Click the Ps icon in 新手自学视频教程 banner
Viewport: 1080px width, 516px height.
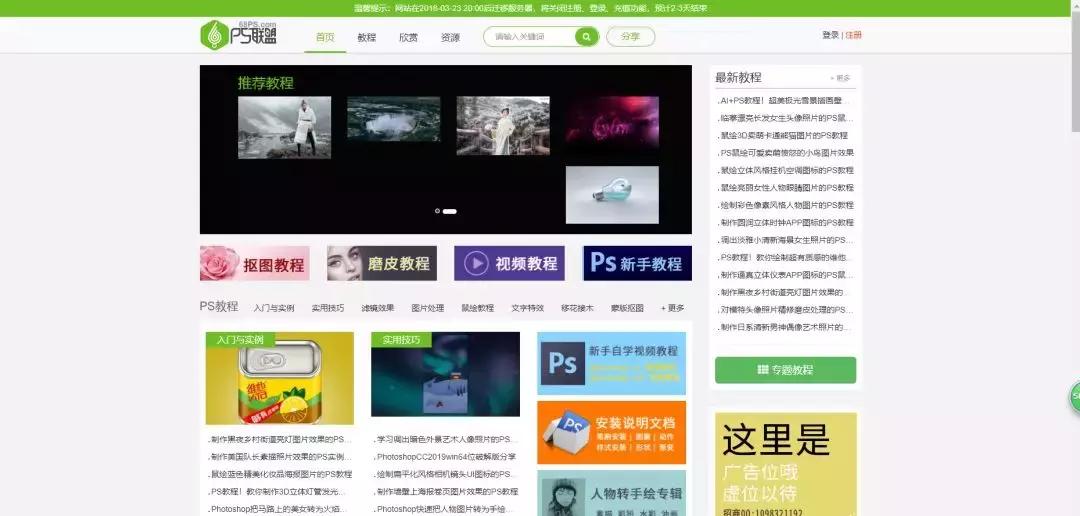[563, 363]
